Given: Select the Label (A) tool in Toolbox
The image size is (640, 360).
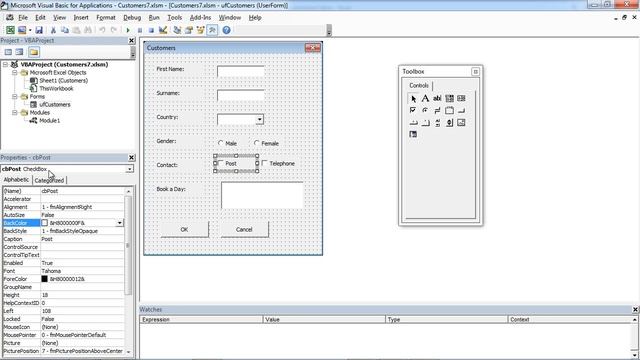Looking at the screenshot, I should coord(425,98).
